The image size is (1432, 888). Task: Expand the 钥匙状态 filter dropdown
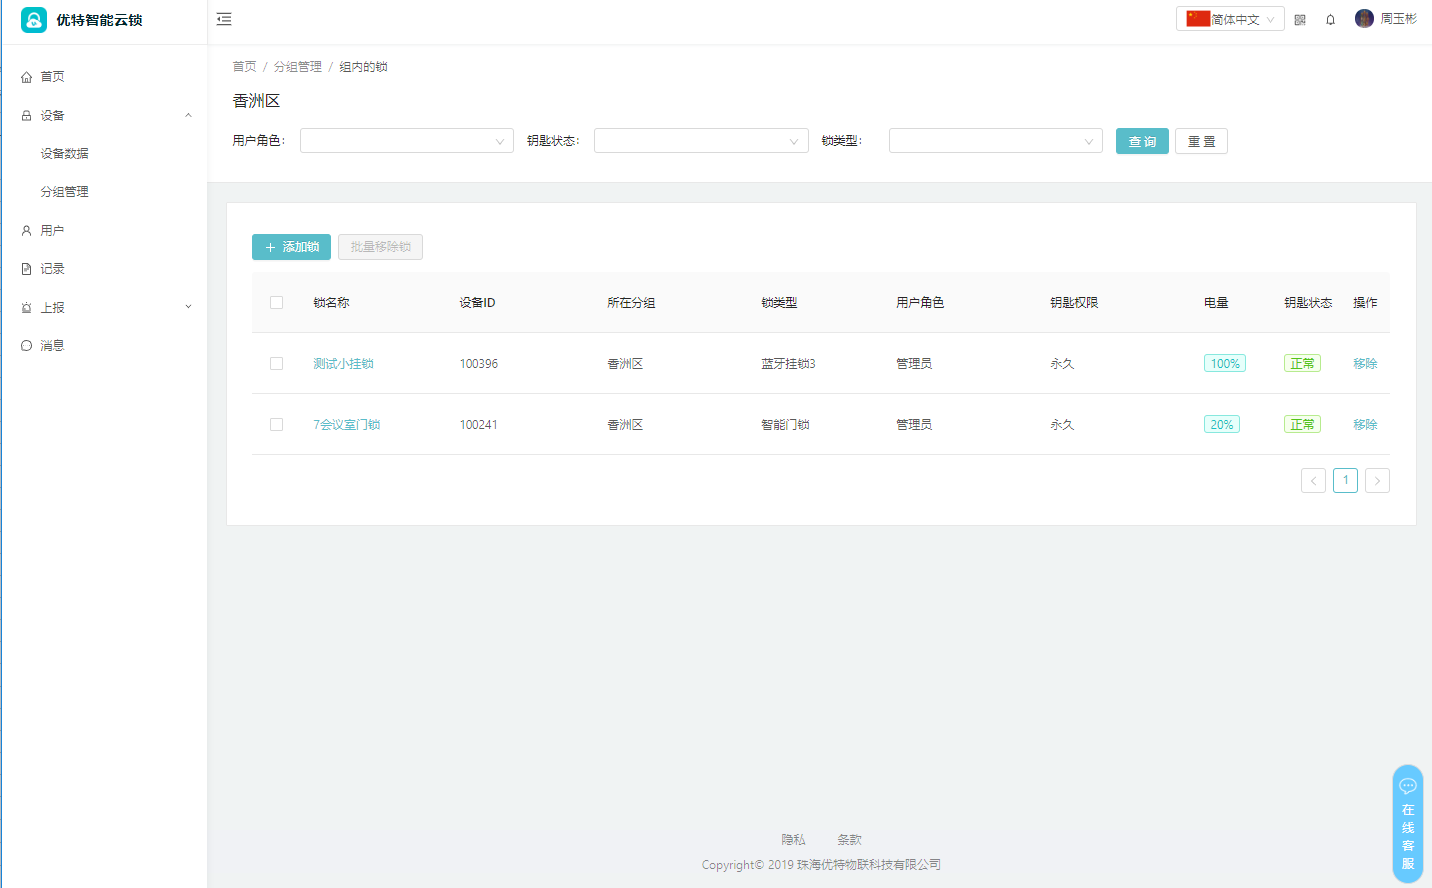click(x=700, y=141)
